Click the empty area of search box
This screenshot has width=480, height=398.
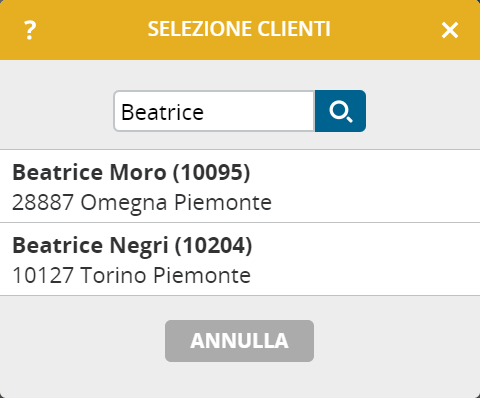point(260,111)
